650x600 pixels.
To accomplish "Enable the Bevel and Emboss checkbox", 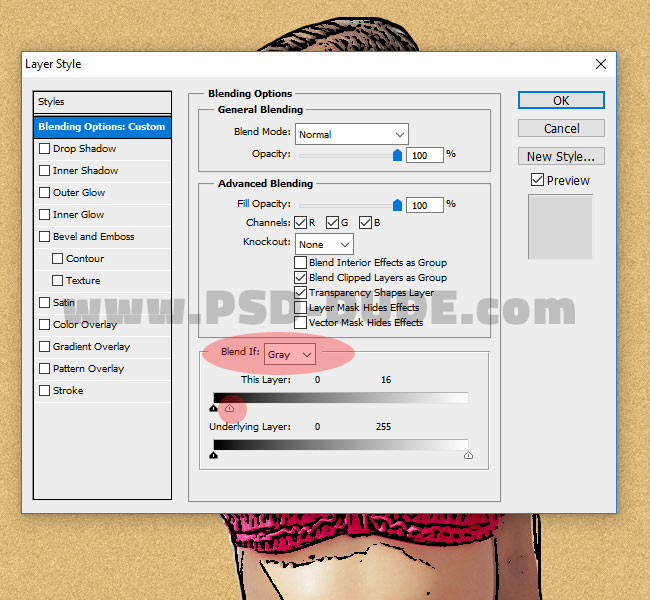I will point(44,236).
